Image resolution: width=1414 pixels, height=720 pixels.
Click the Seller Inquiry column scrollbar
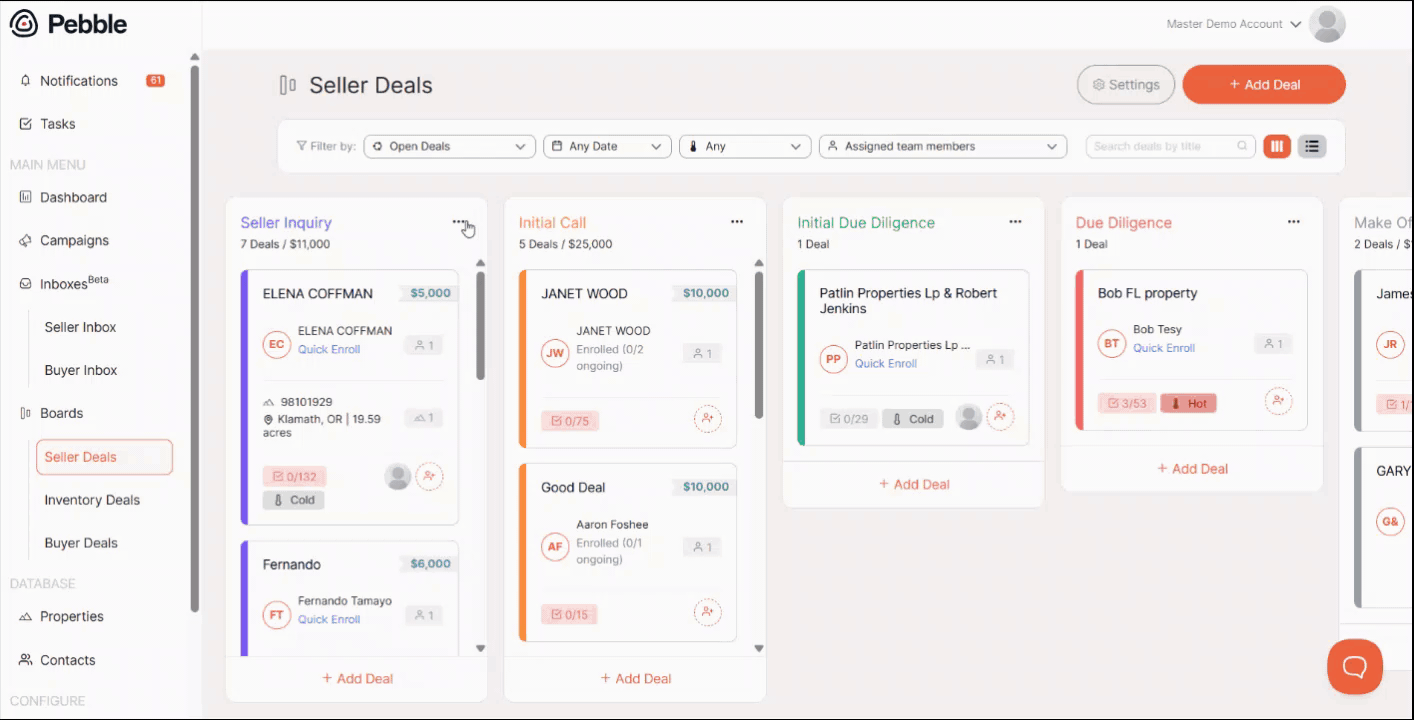480,326
